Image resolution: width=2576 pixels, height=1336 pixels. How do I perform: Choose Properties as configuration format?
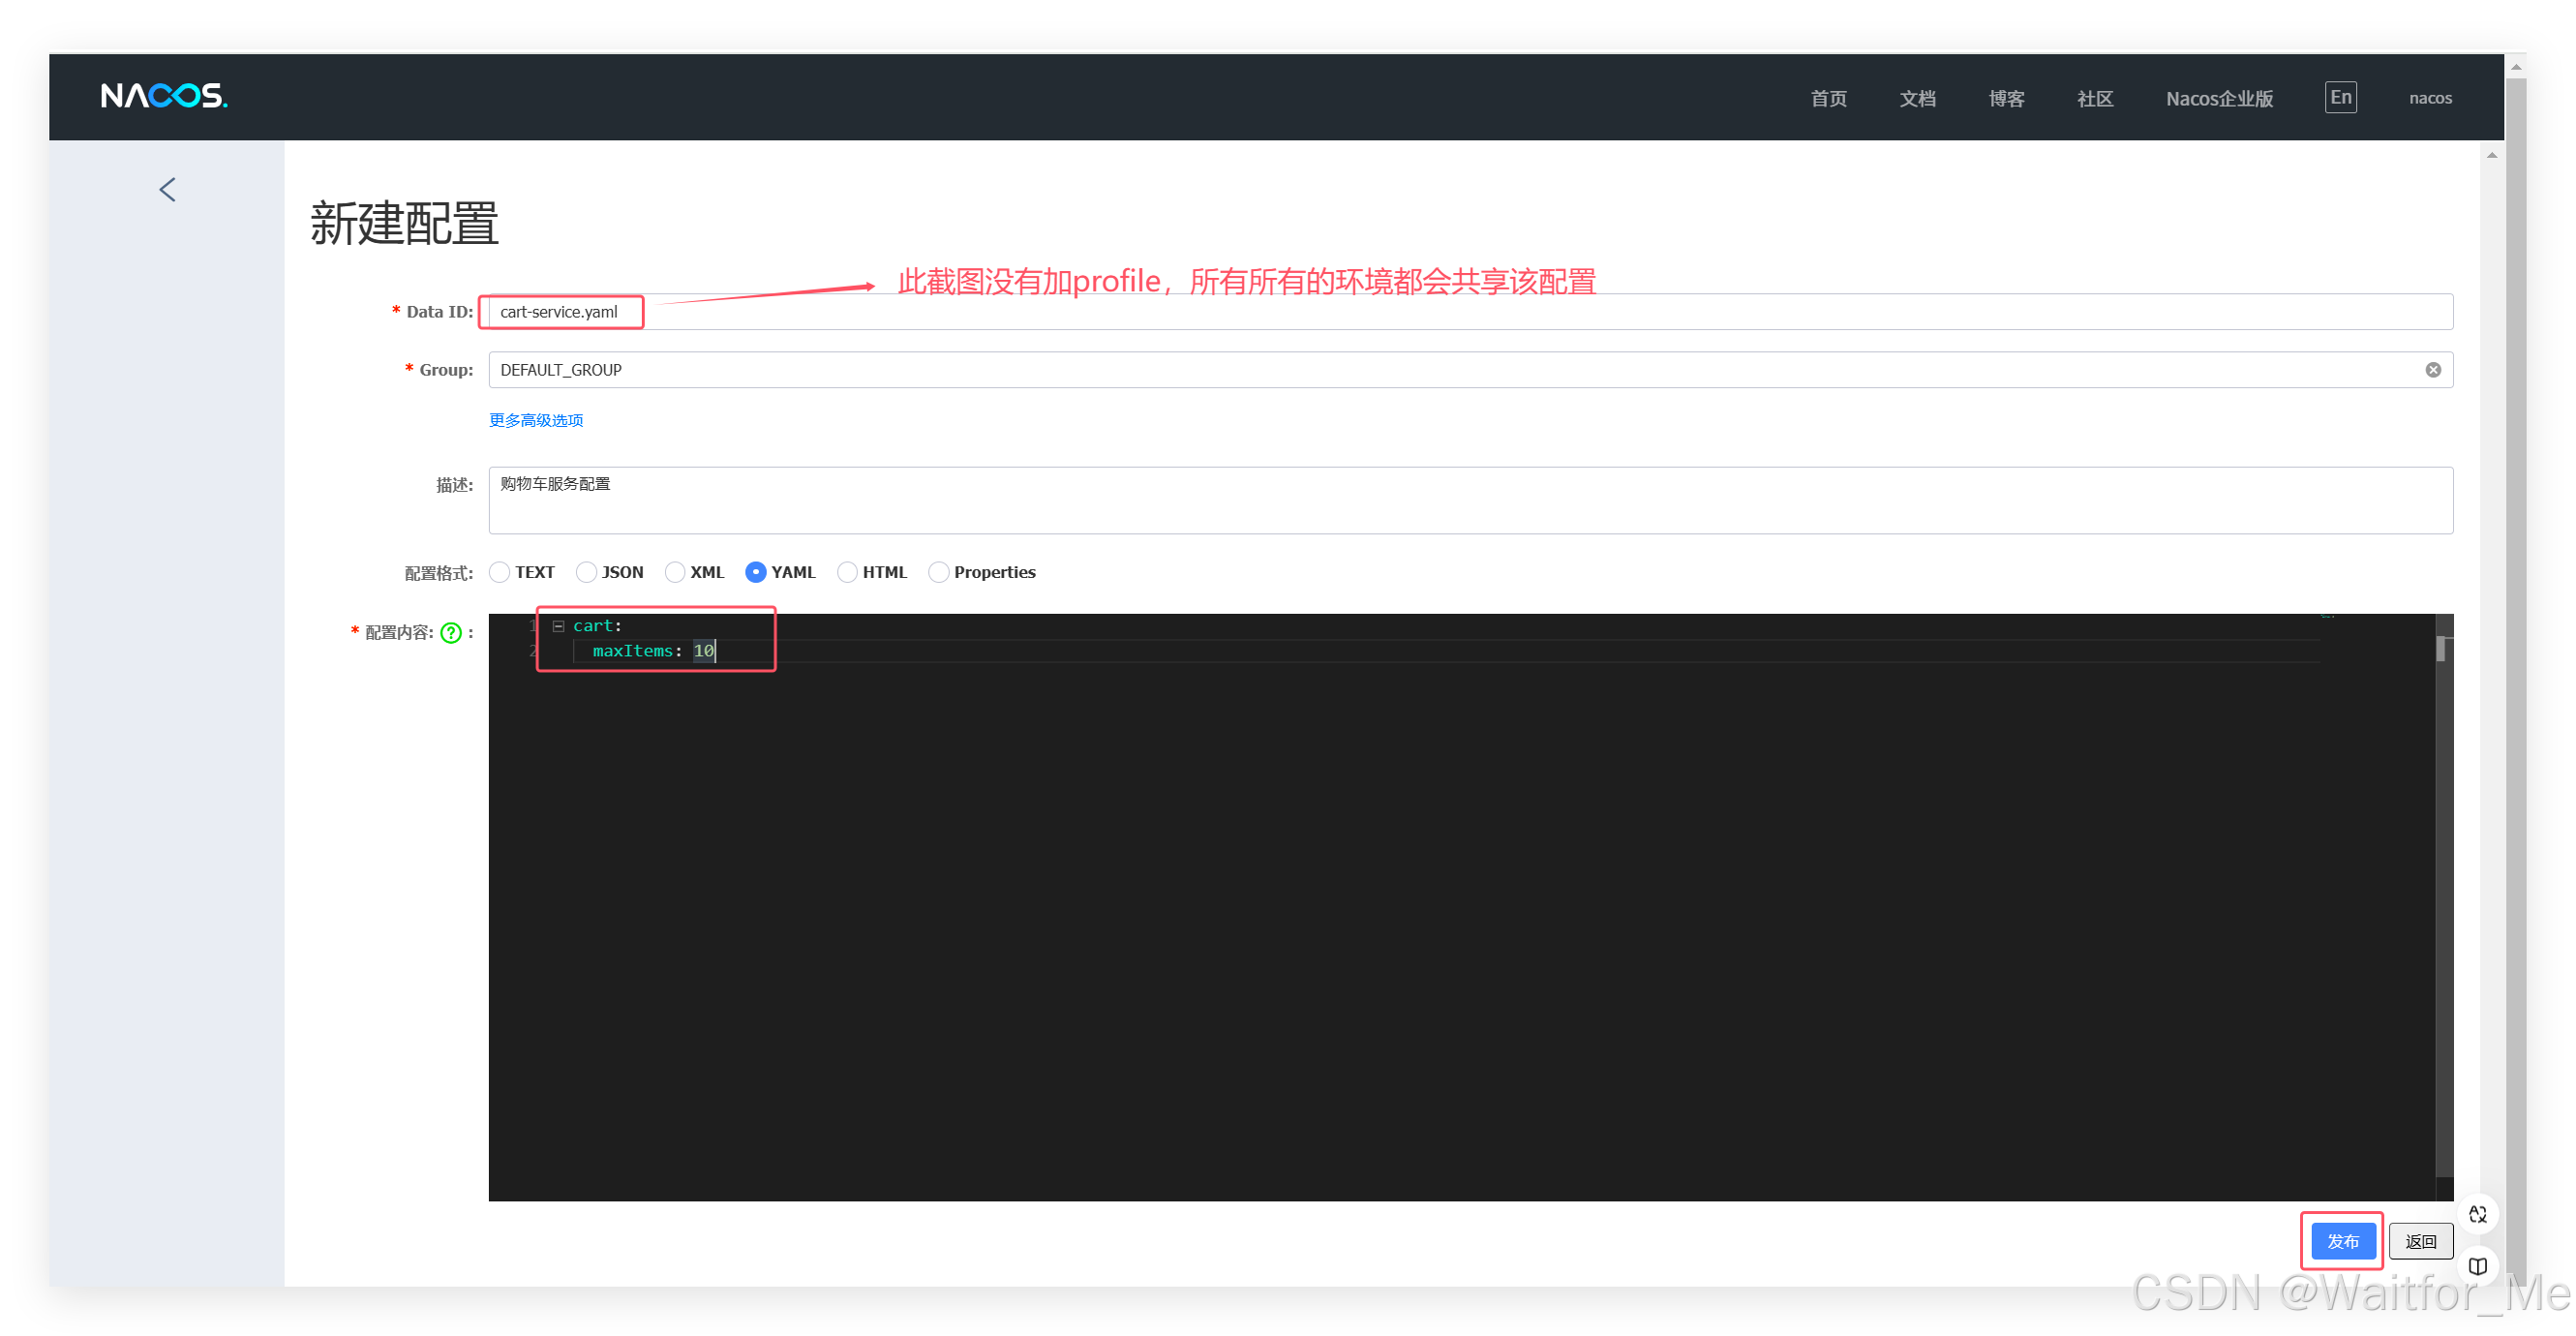point(939,572)
